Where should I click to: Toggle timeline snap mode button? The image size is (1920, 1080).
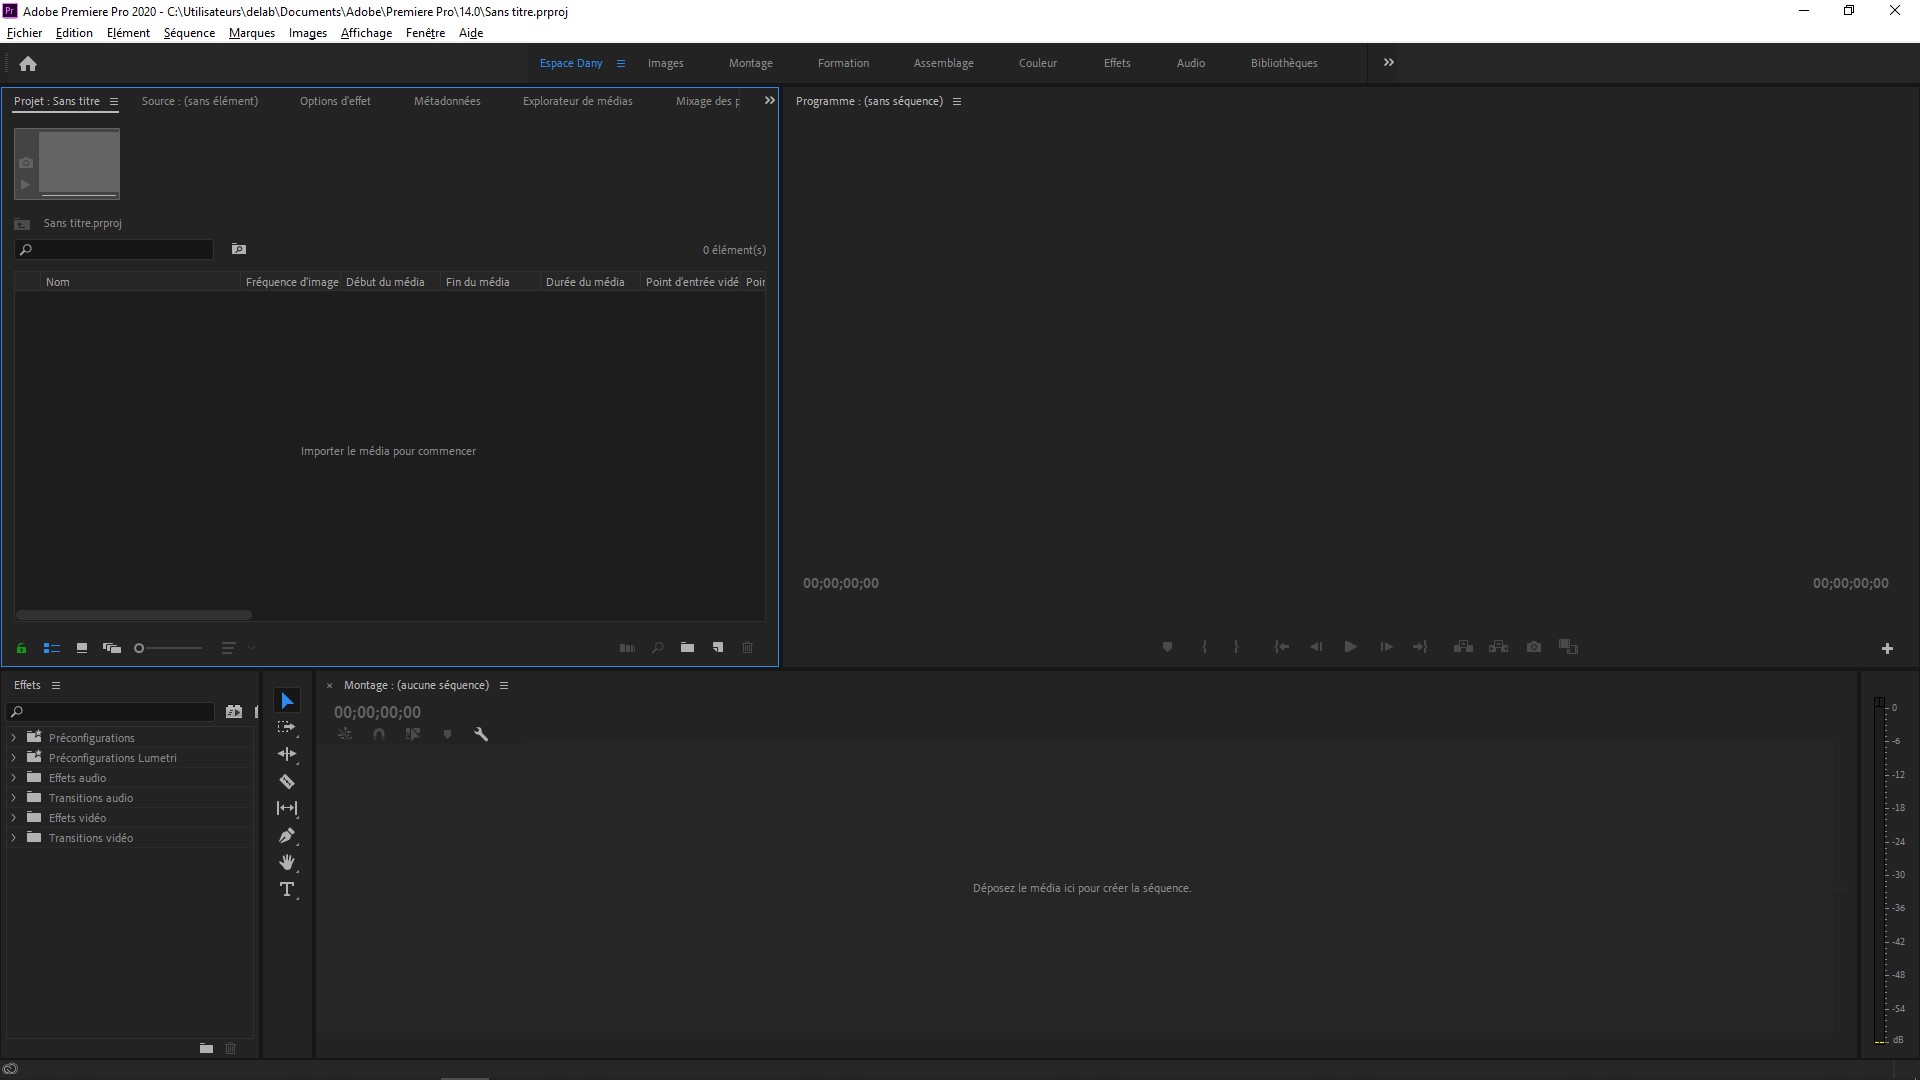tap(378, 735)
